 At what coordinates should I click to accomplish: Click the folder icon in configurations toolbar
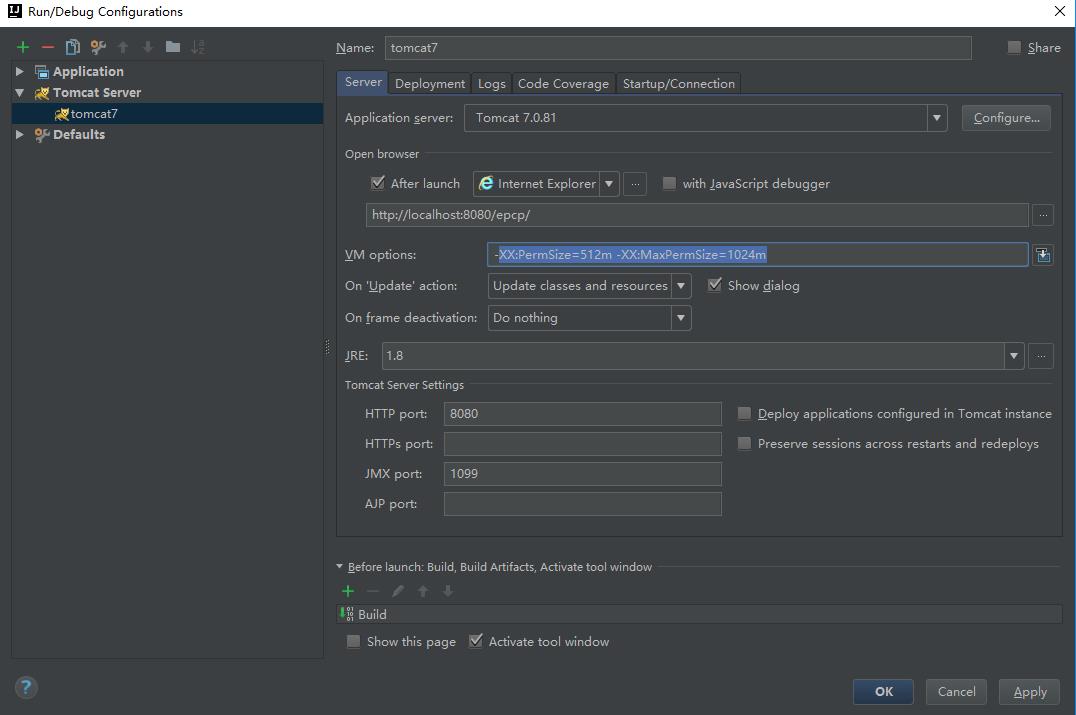click(173, 47)
